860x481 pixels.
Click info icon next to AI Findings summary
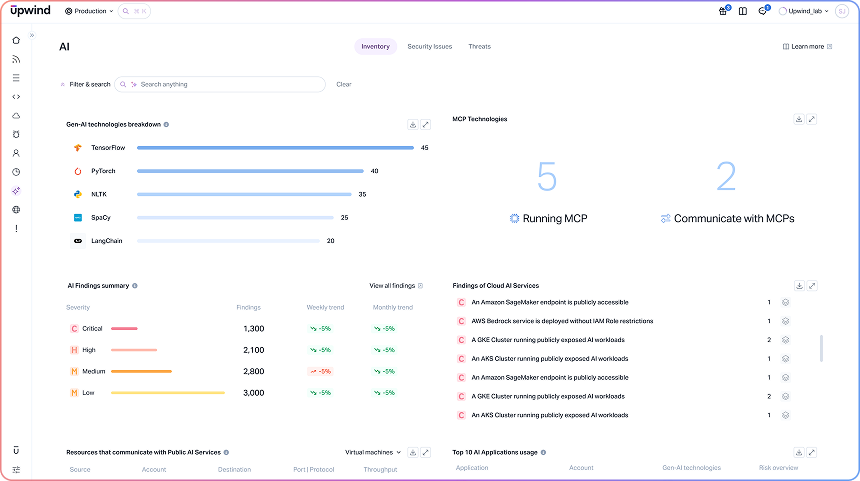point(135,286)
